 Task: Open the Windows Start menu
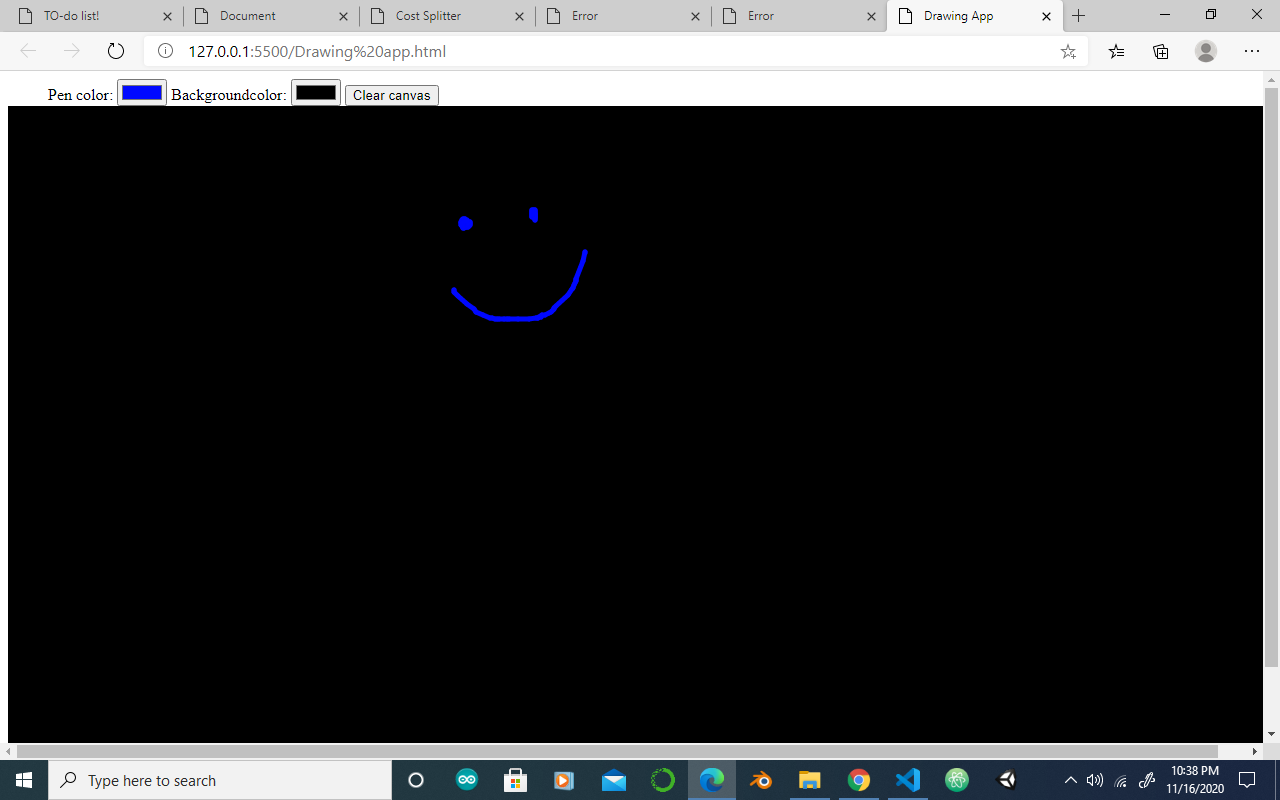click(22, 780)
